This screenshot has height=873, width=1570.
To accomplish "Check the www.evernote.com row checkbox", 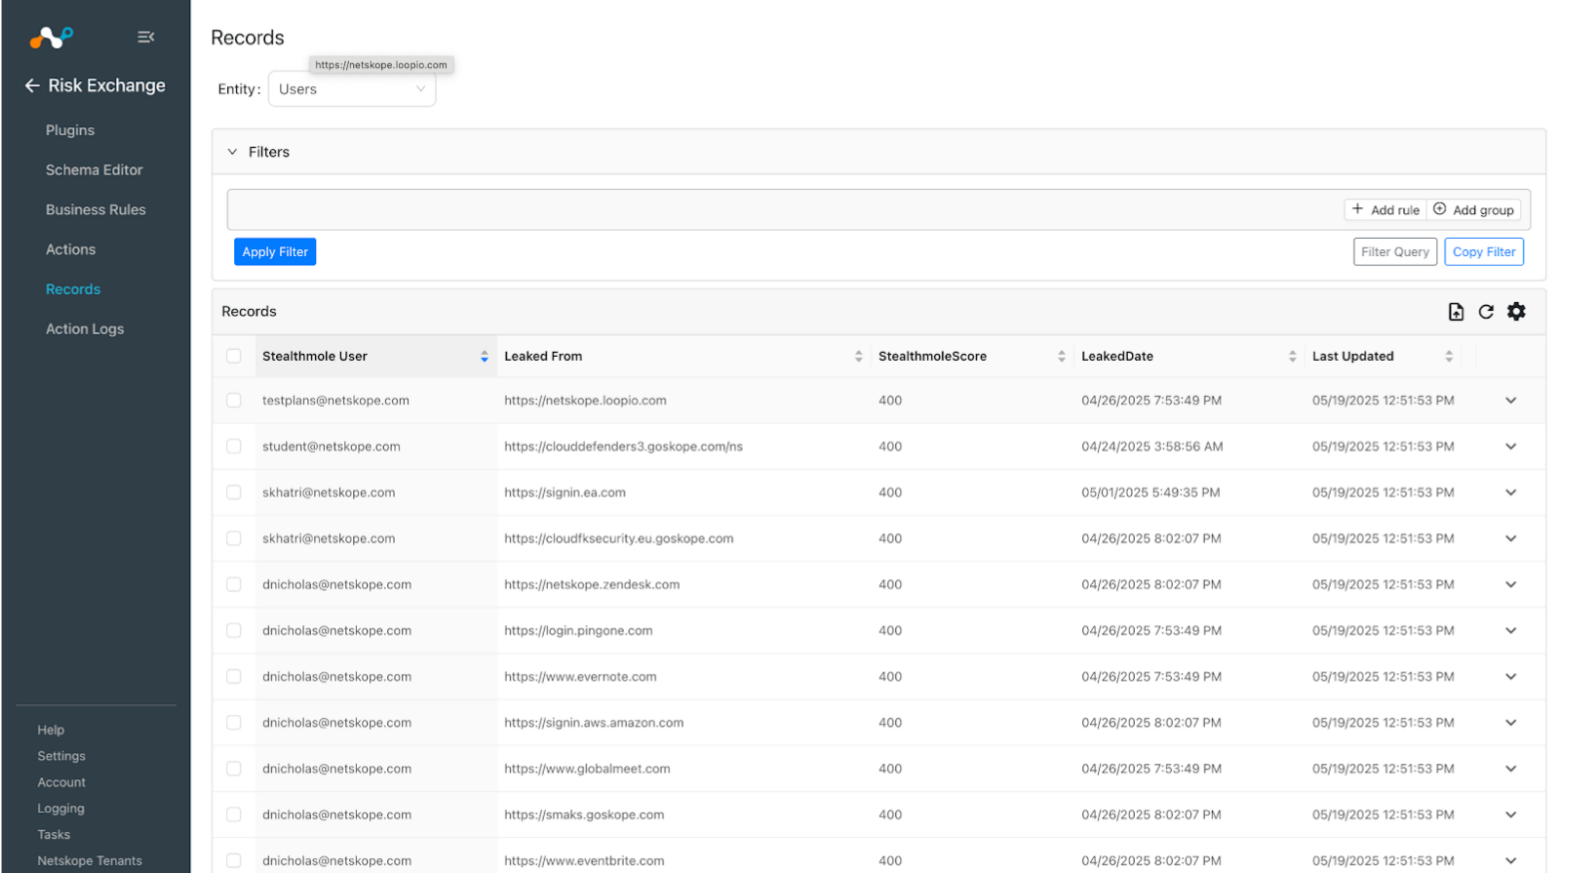I will pos(234,676).
